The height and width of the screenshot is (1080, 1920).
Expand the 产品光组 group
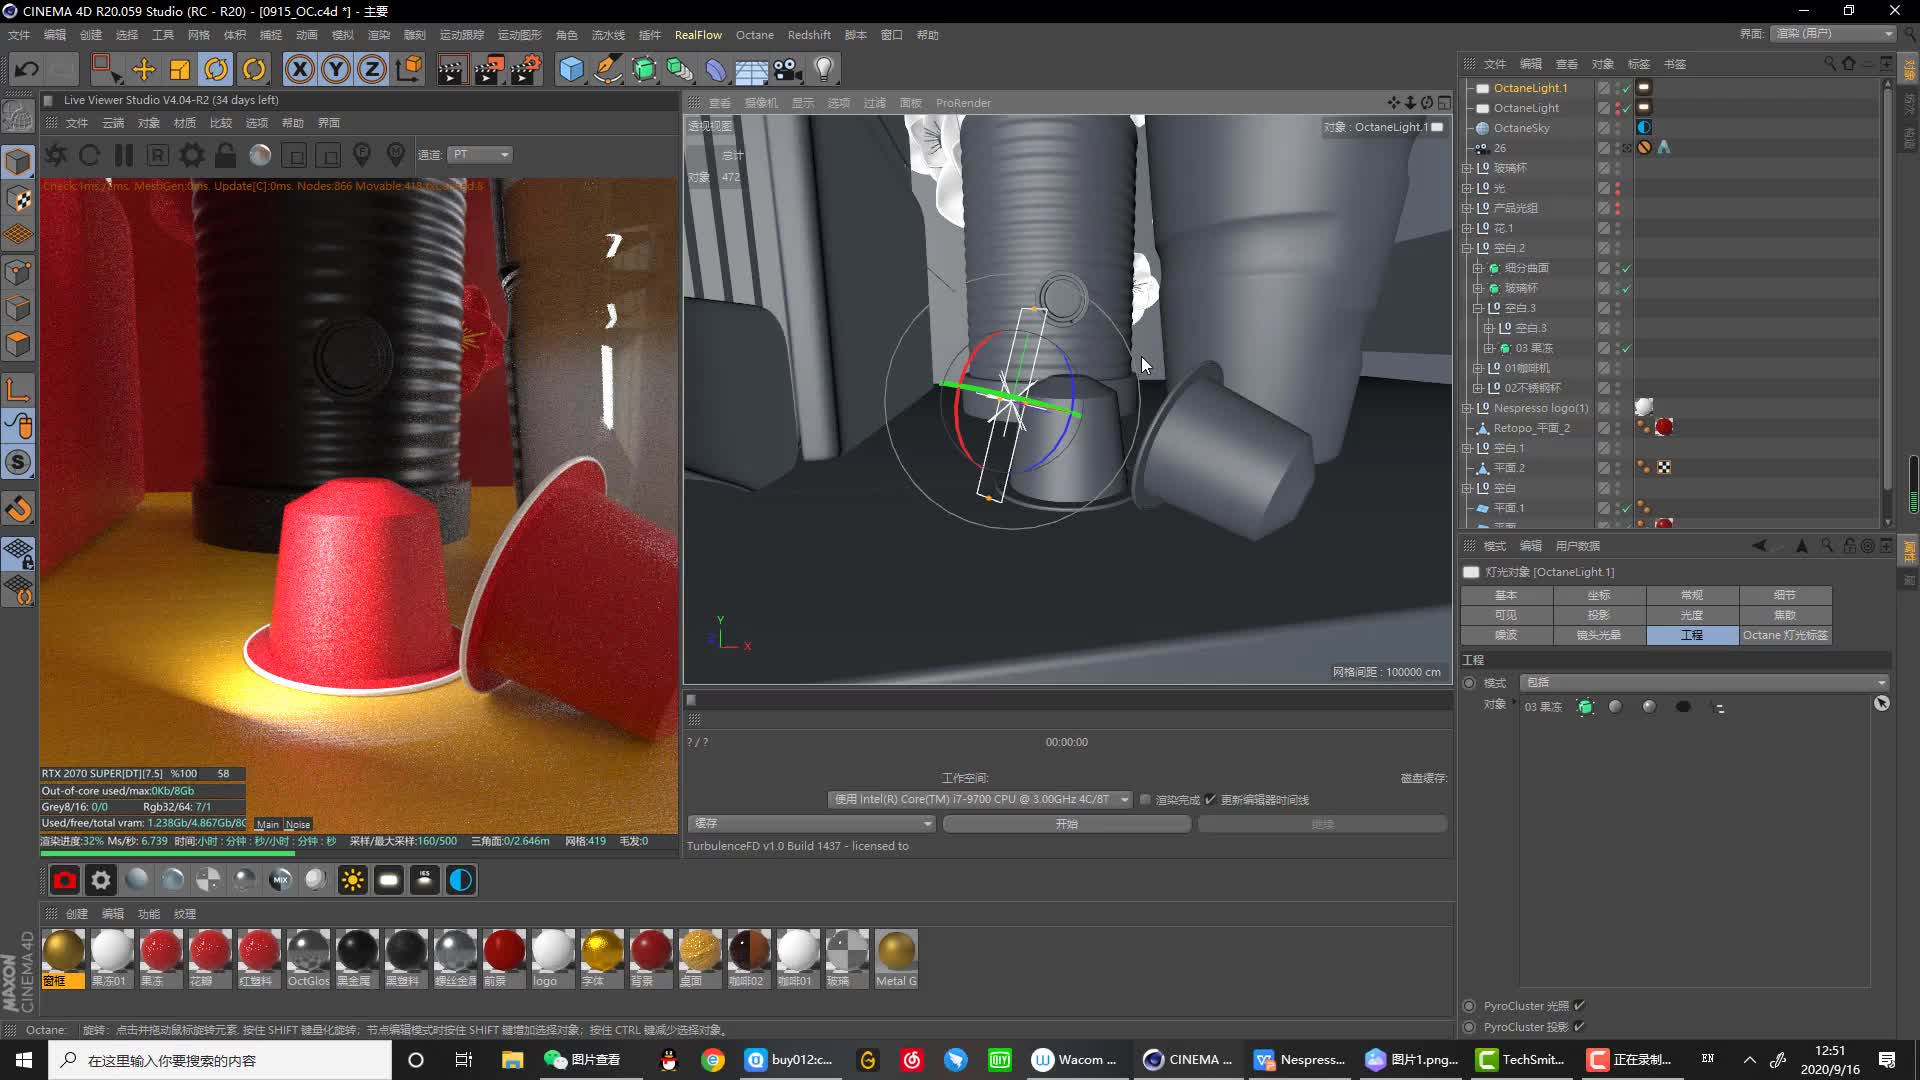click(1467, 208)
